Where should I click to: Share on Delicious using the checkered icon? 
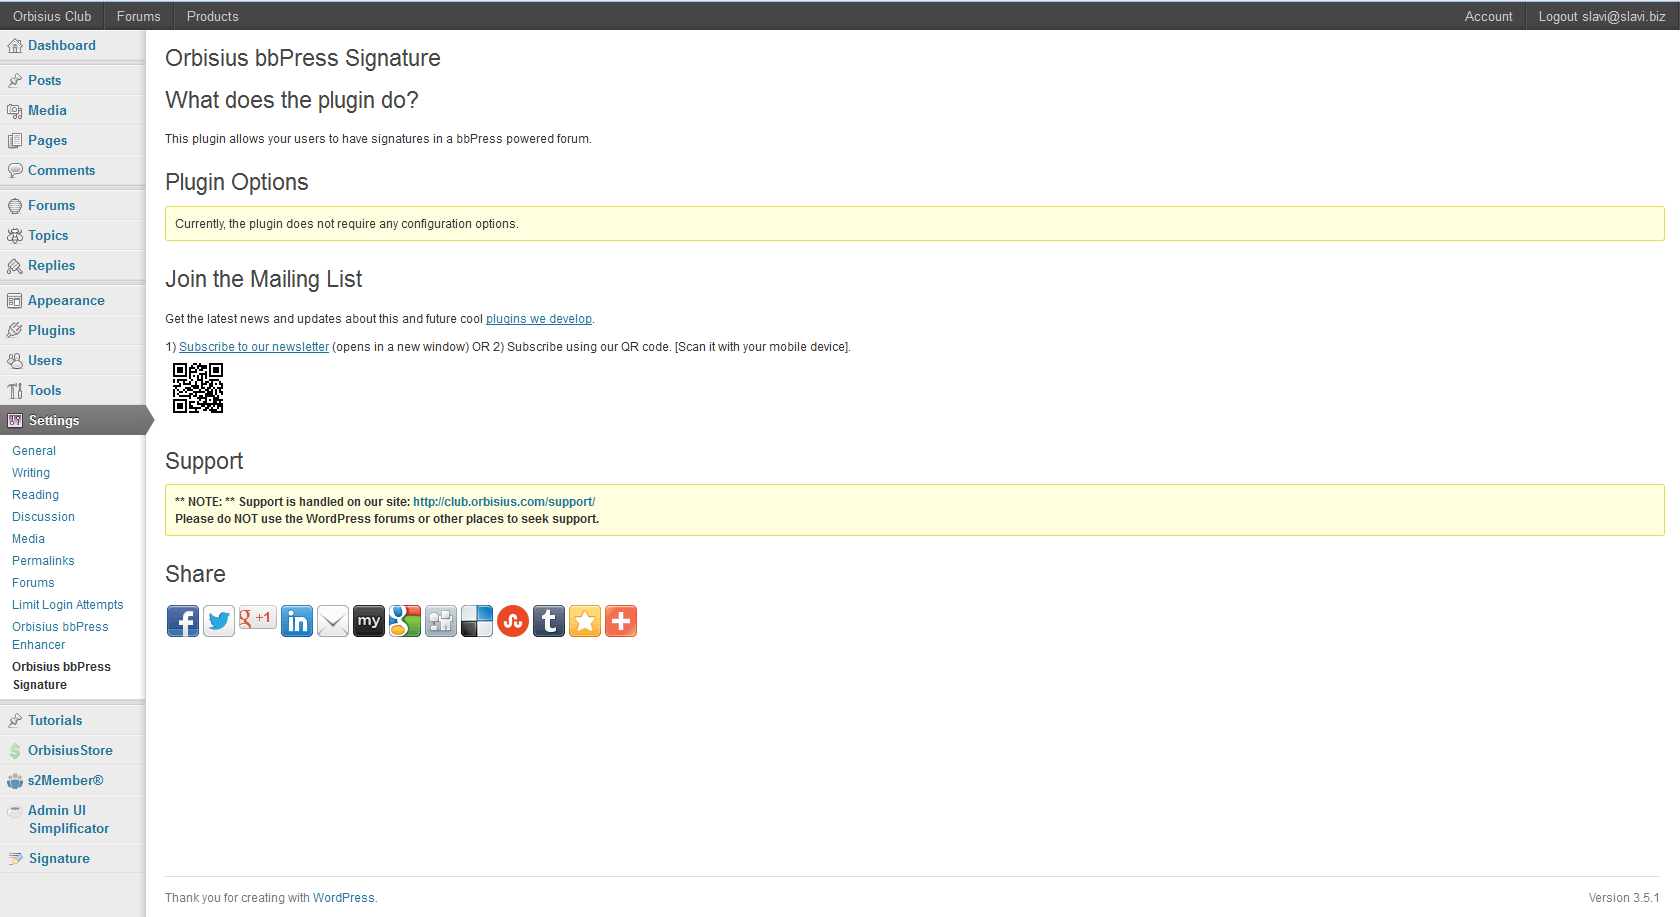[x=477, y=621]
